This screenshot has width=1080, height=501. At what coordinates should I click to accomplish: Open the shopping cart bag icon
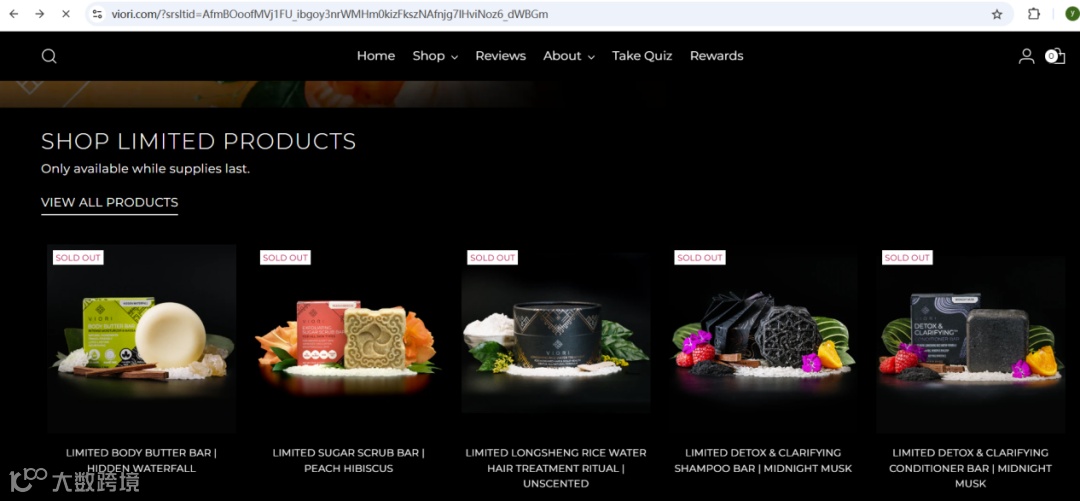(1055, 56)
